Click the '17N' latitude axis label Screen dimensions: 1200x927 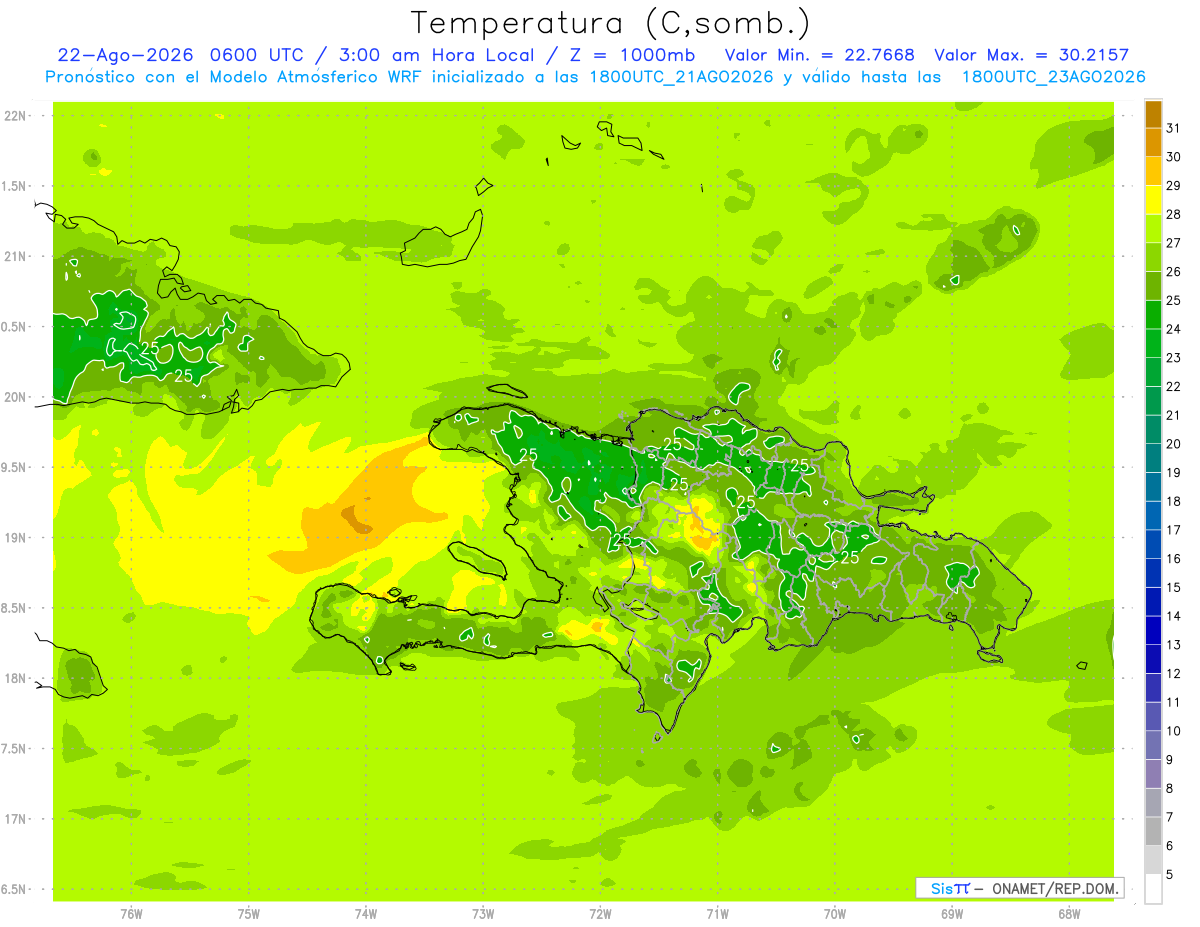pos(15,819)
